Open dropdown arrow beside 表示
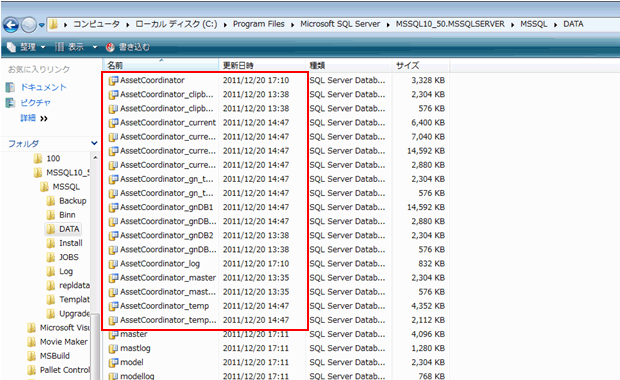 point(95,47)
